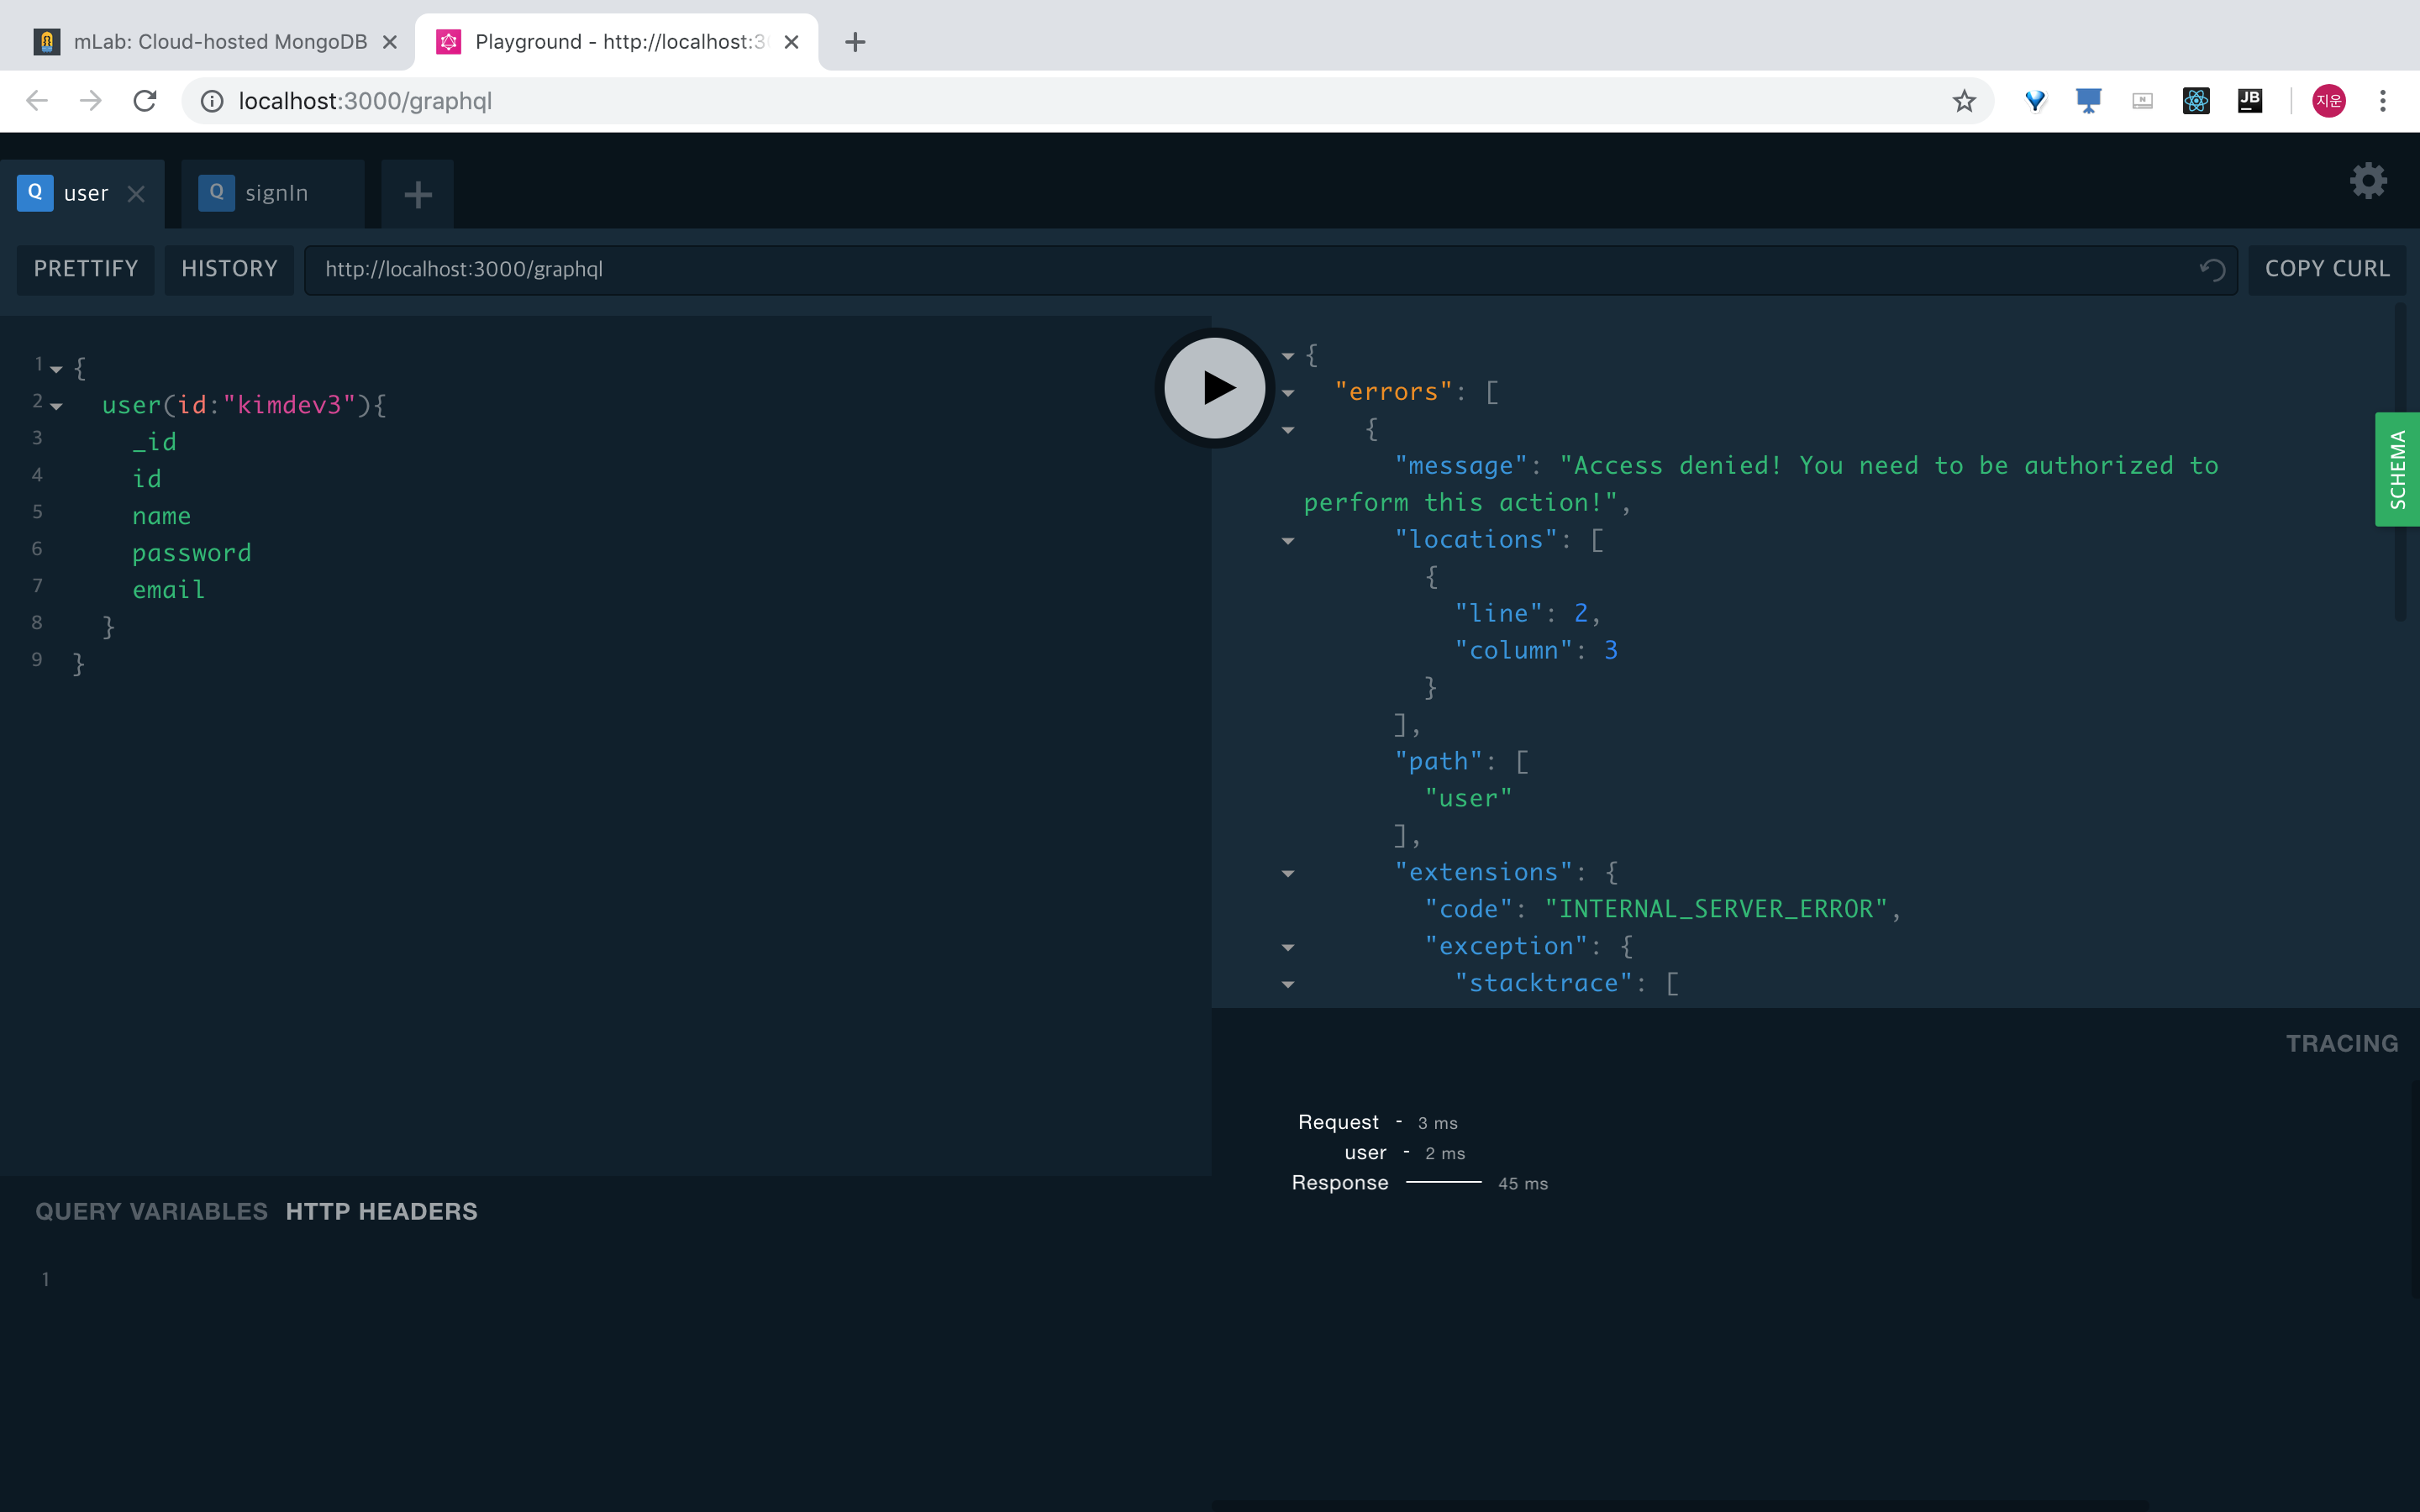Open the grey rectangle extension icon
This screenshot has height=1512, width=2420.
2142,101
